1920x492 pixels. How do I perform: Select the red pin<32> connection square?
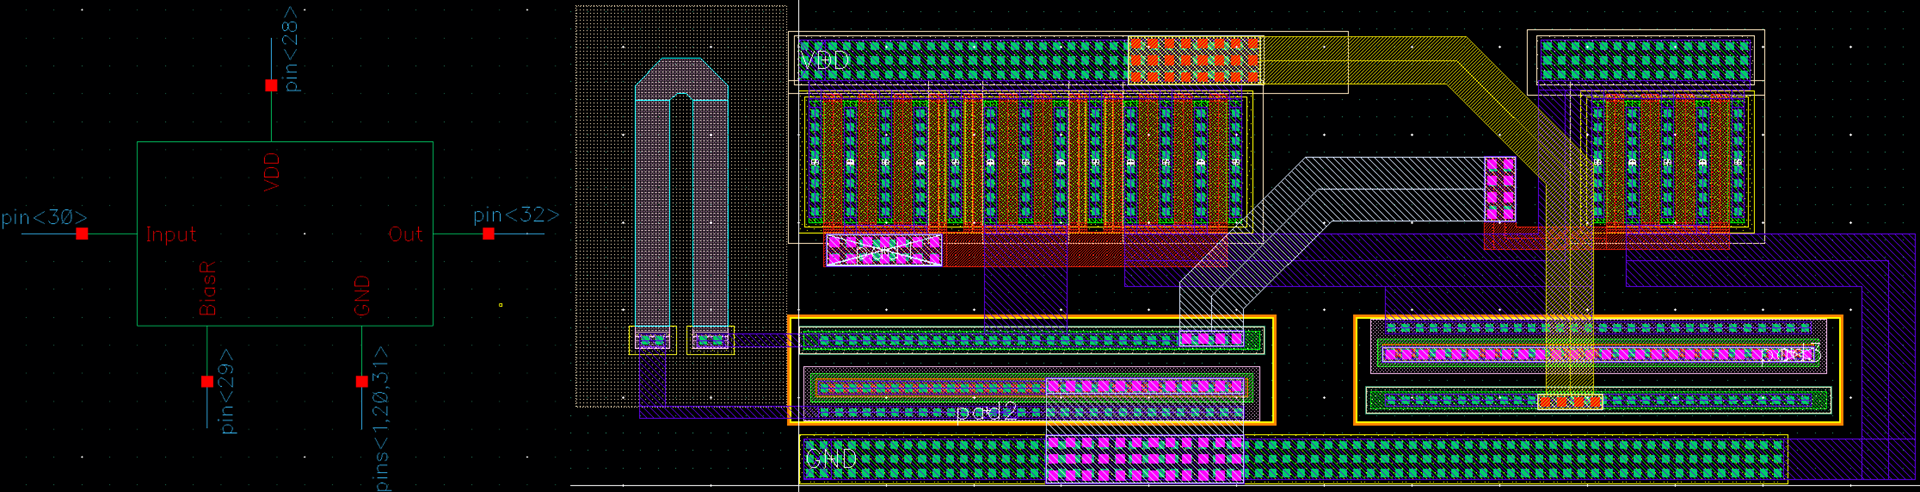pyautogui.click(x=488, y=234)
